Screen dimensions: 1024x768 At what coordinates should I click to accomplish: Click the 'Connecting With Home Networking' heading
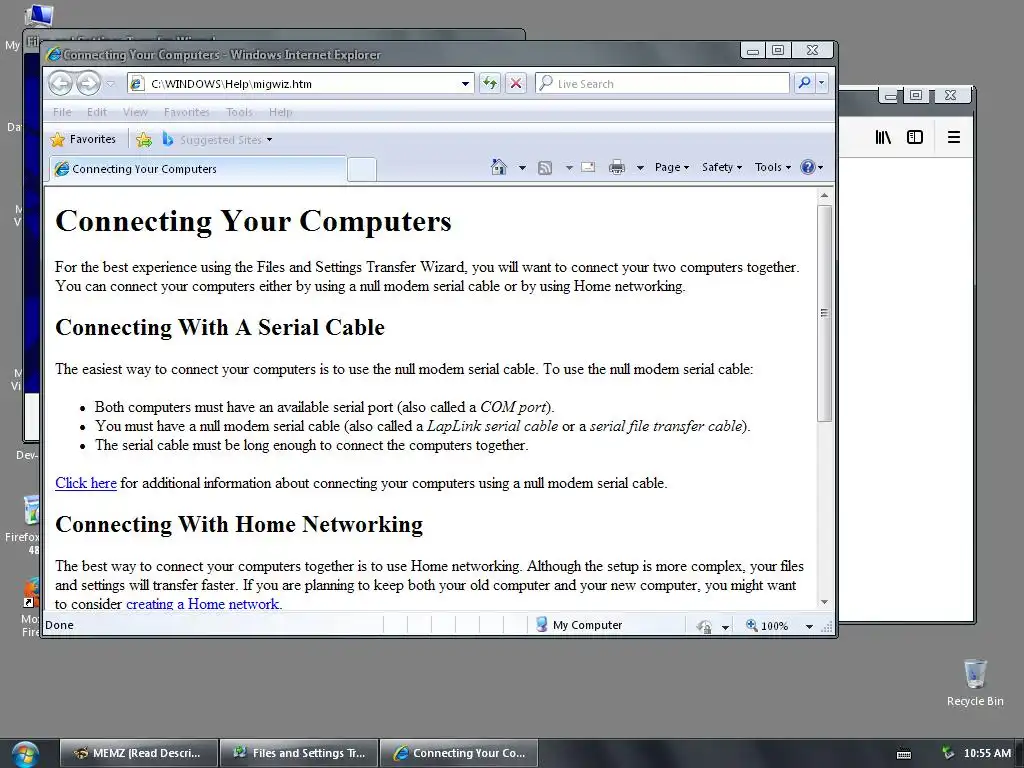point(239,524)
